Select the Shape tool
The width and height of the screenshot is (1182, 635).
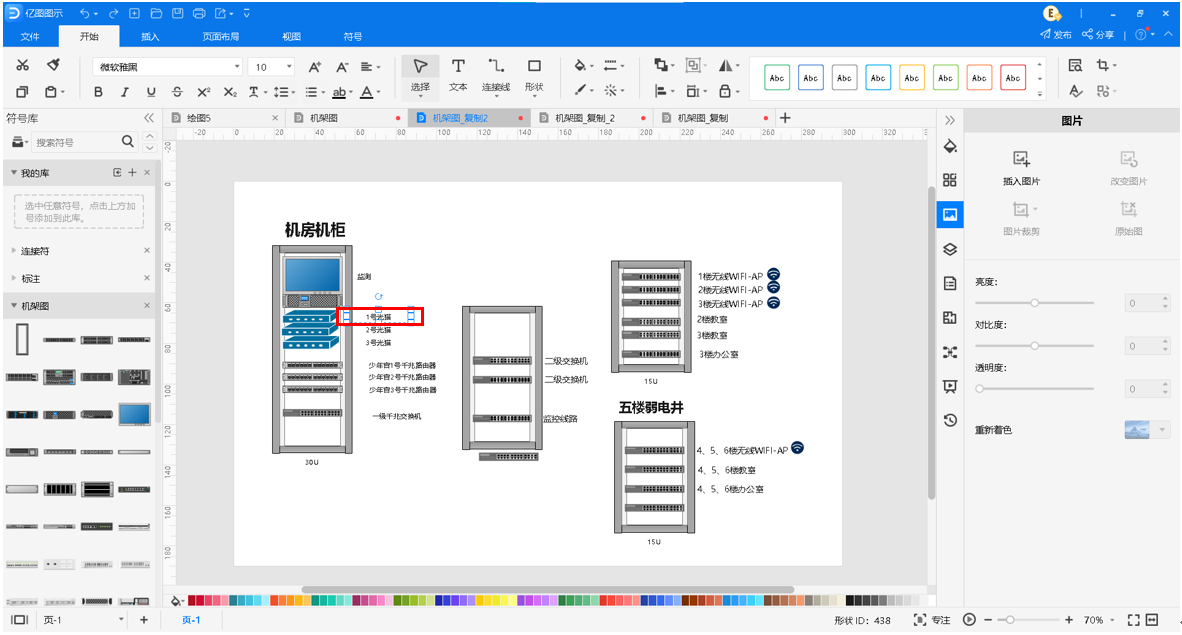click(x=534, y=74)
